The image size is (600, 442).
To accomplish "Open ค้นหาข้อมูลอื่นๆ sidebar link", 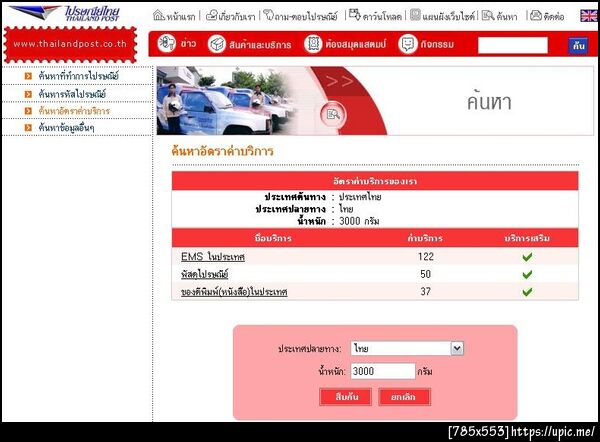I will pyautogui.click(x=66, y=128).
